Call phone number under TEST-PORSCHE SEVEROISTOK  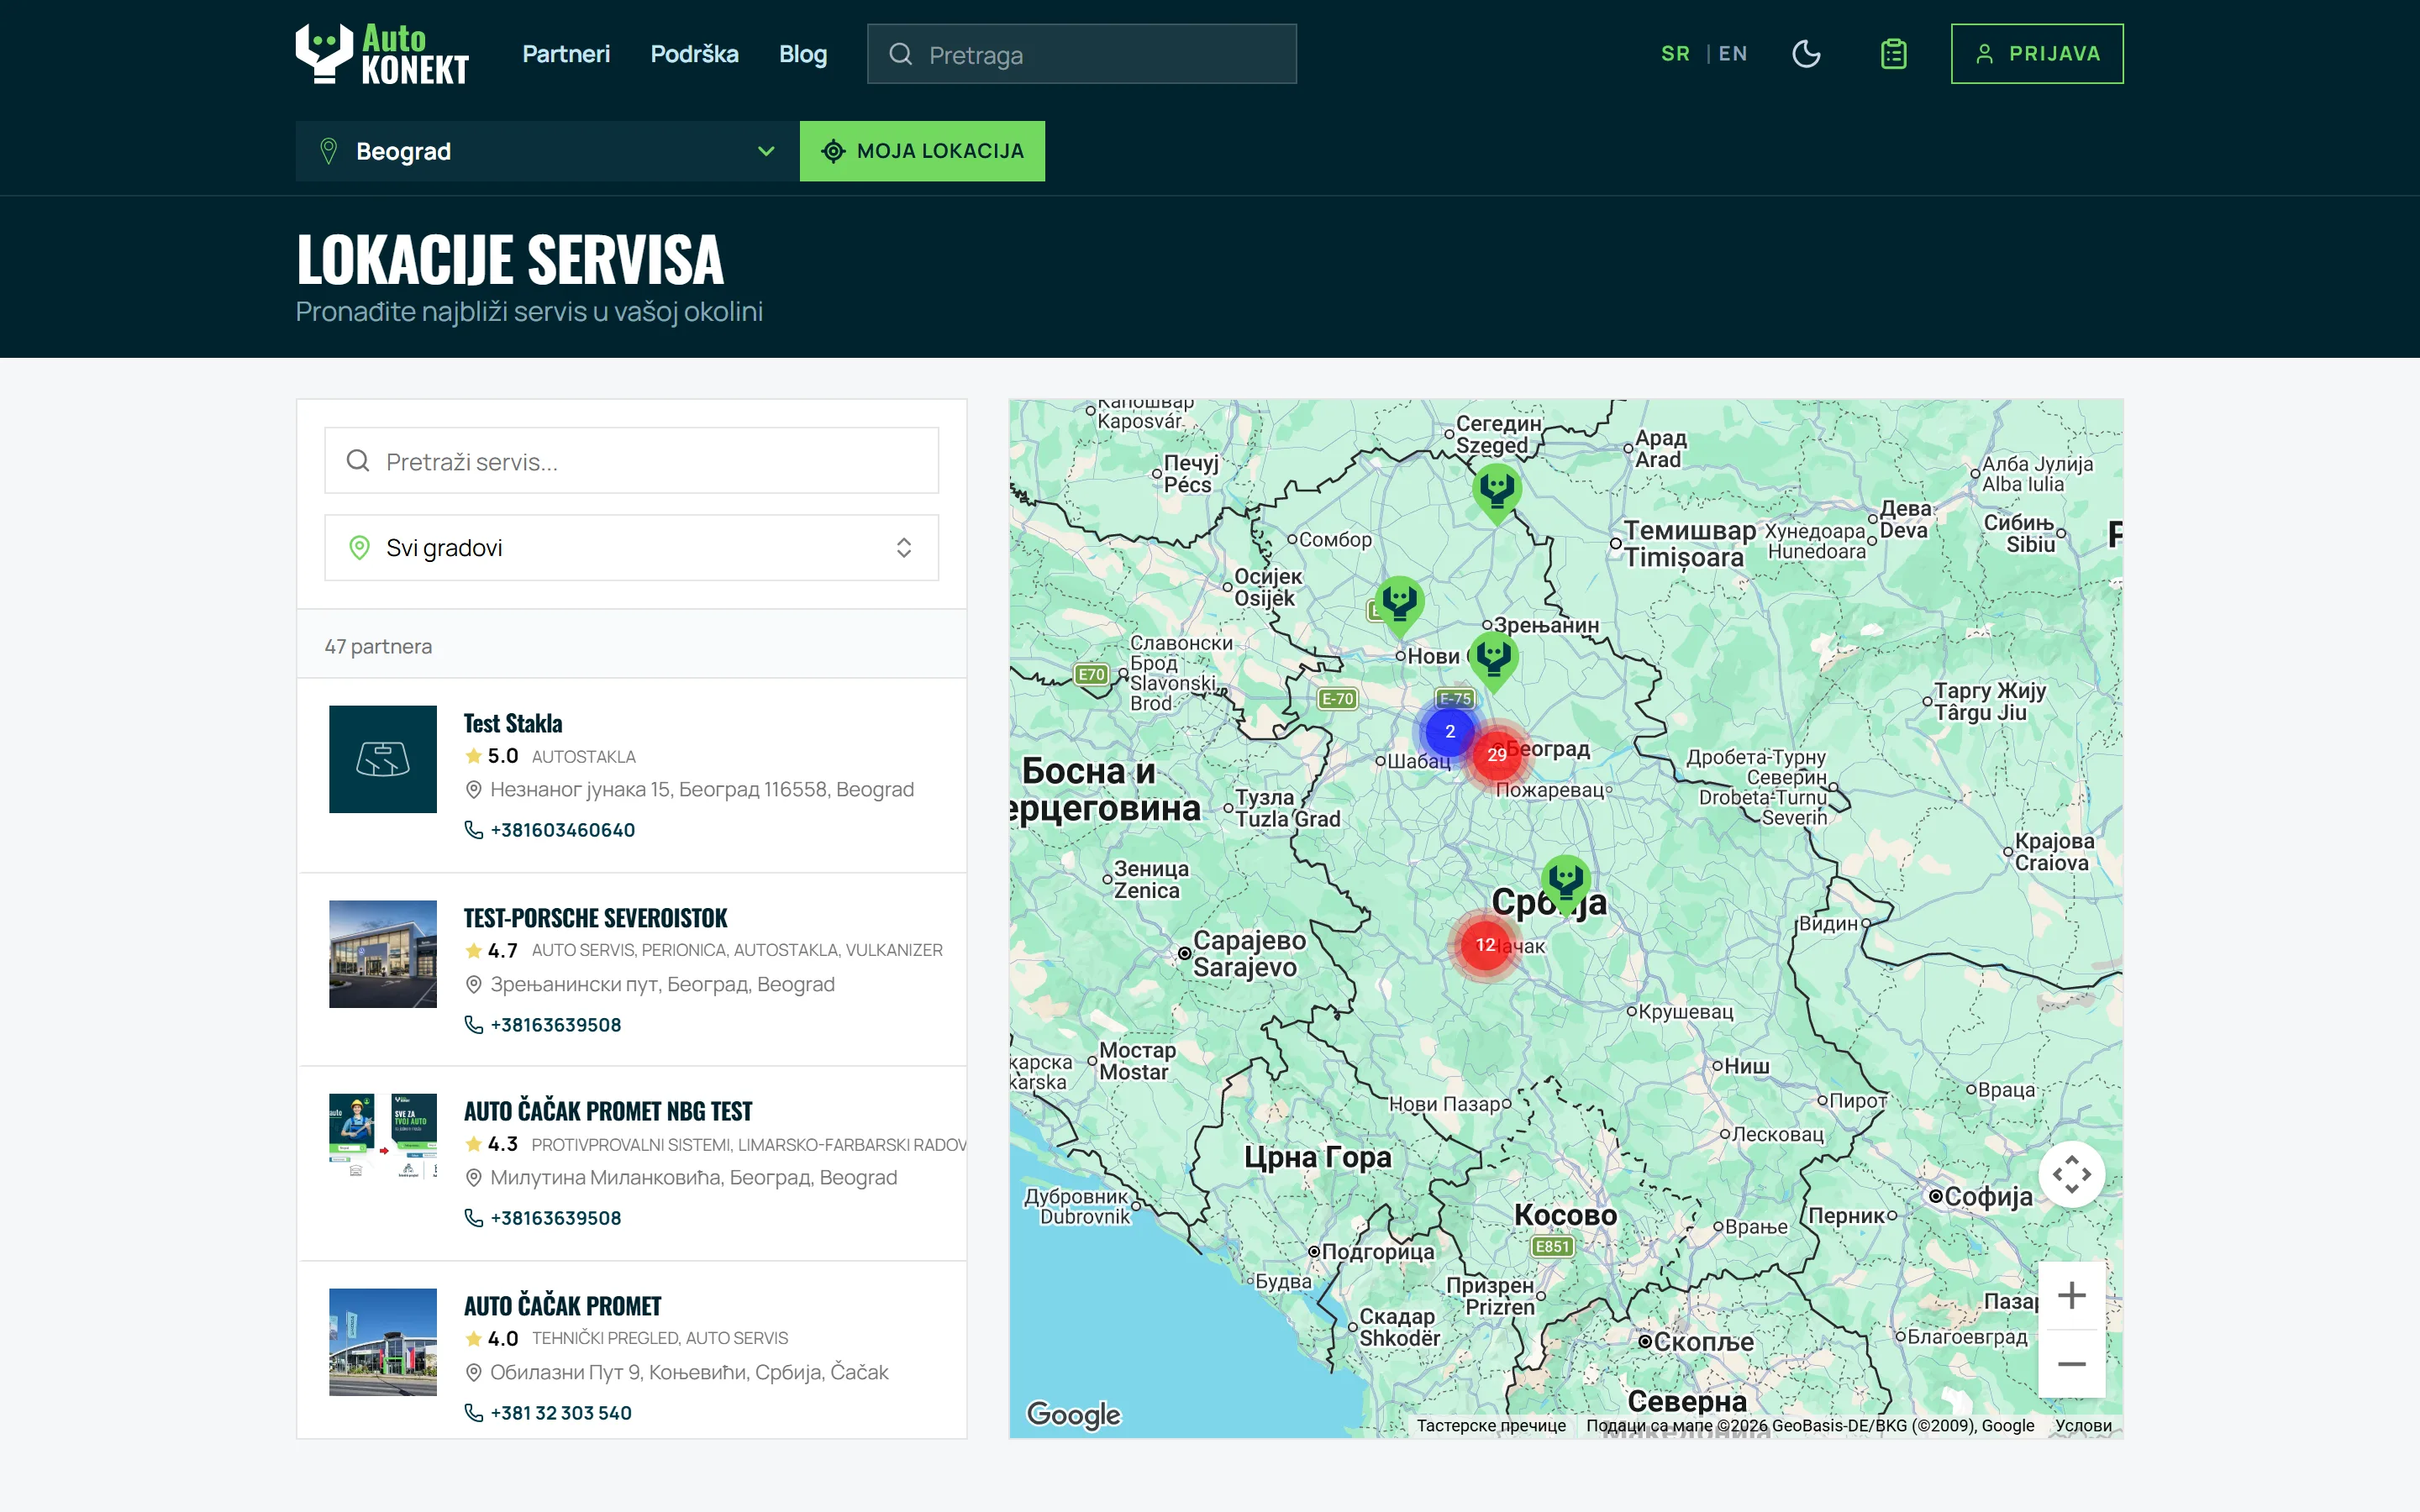point(555,1025)
